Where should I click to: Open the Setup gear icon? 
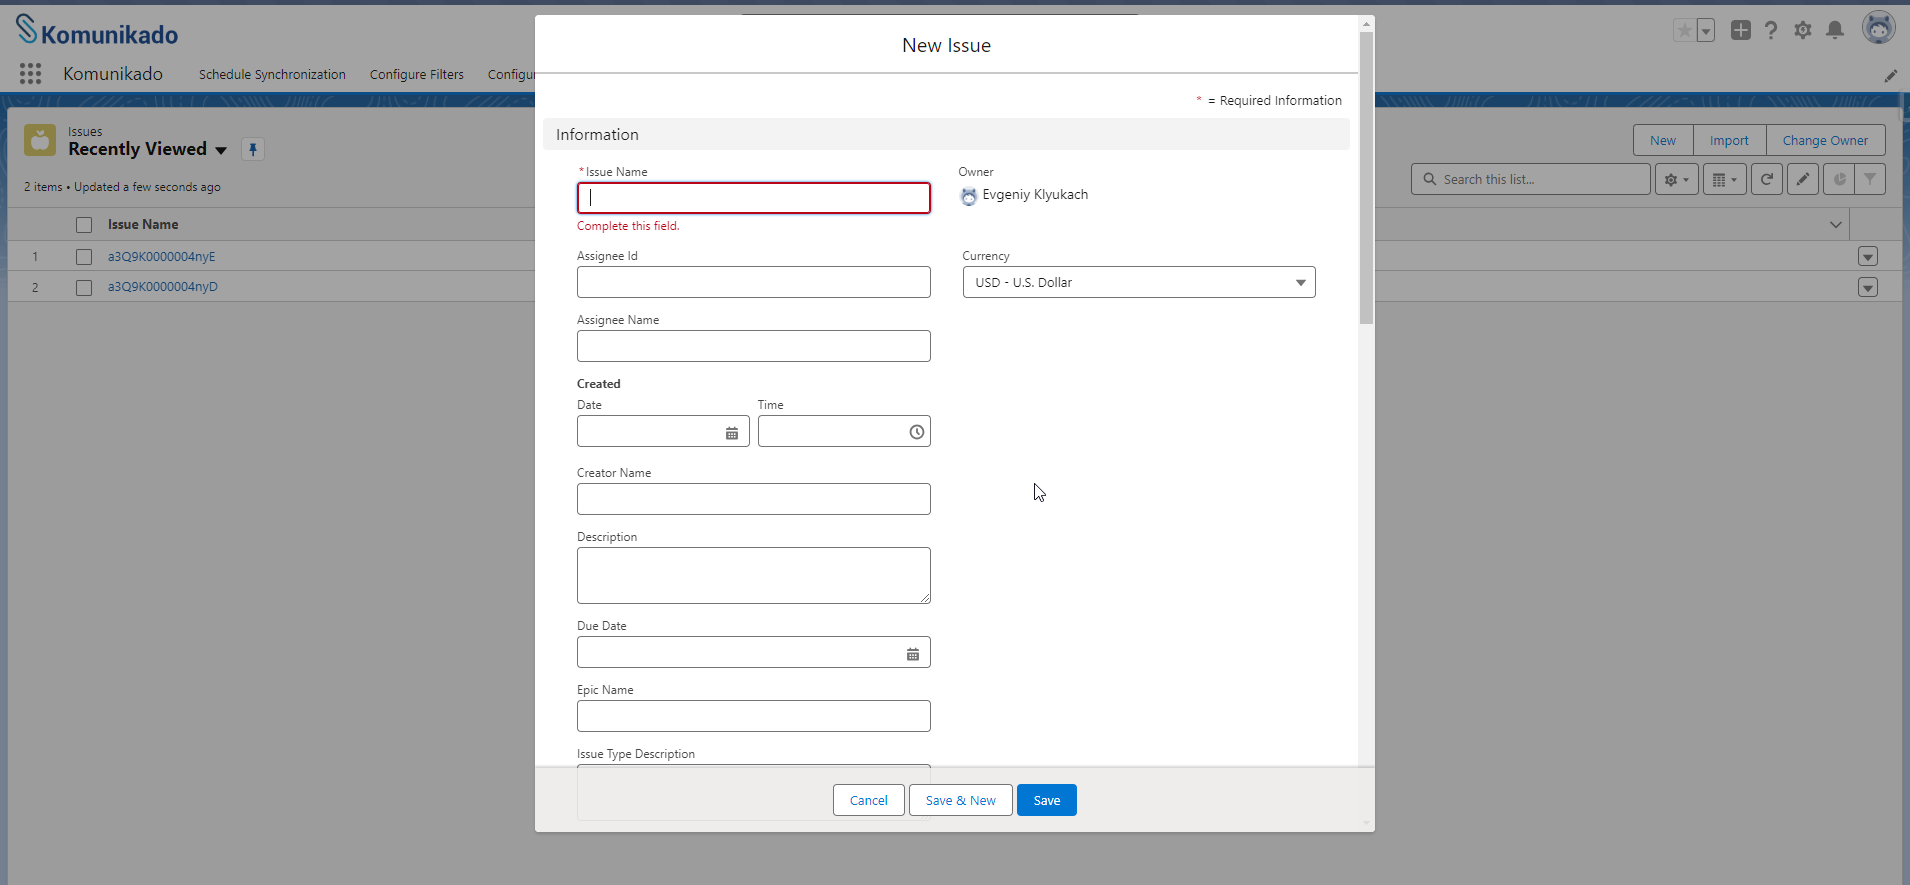pyautogui.click(x=1803, y=30)
